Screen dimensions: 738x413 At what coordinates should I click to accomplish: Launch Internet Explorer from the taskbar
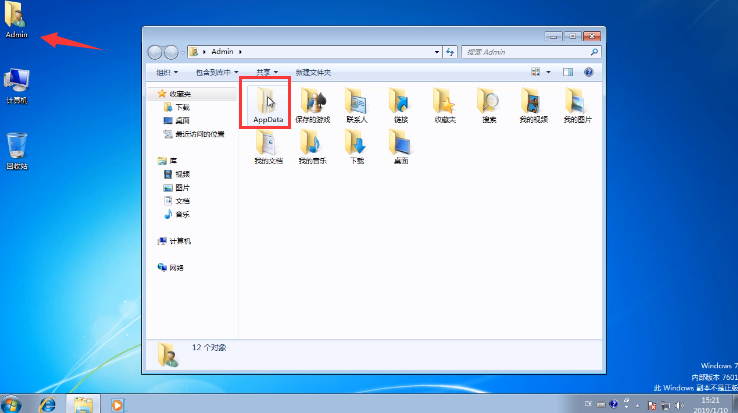(46, 404)
